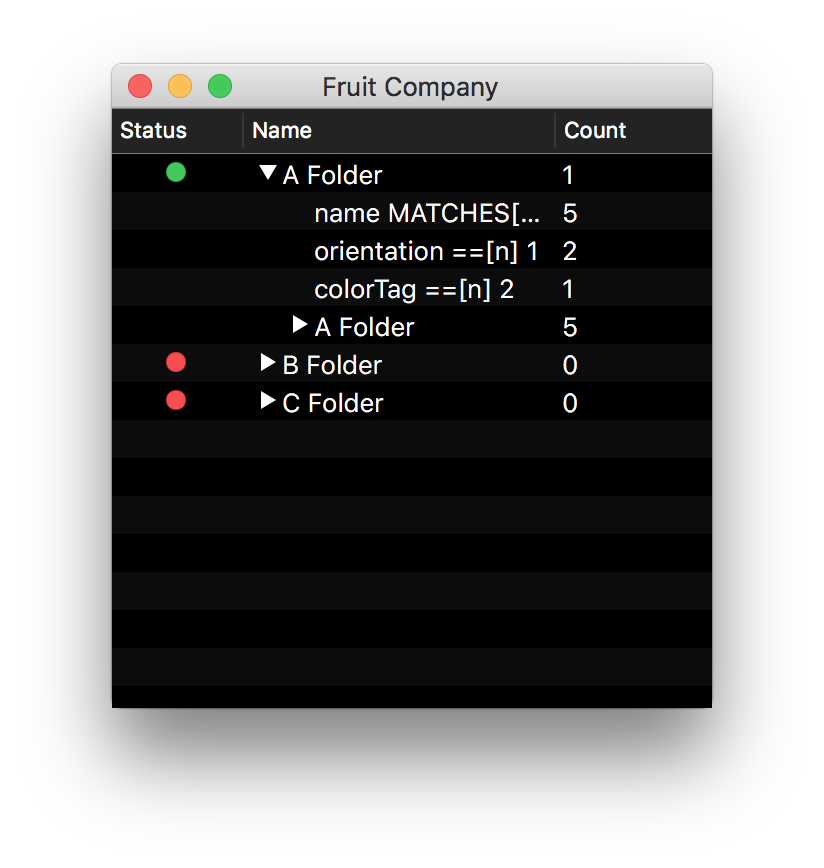Select the C Folder row label
Viewport: 824px width, 868px height.
(333, 403)
